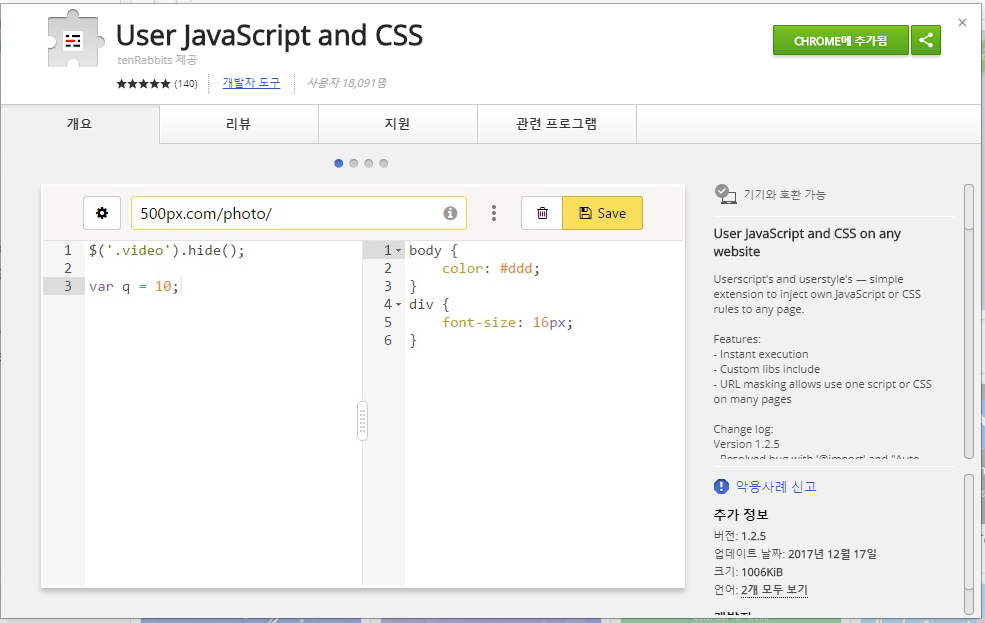Click the info icon in URL field
Image resolution: width=985 pixels, height=623 pixels.
(x=450, y=213)
